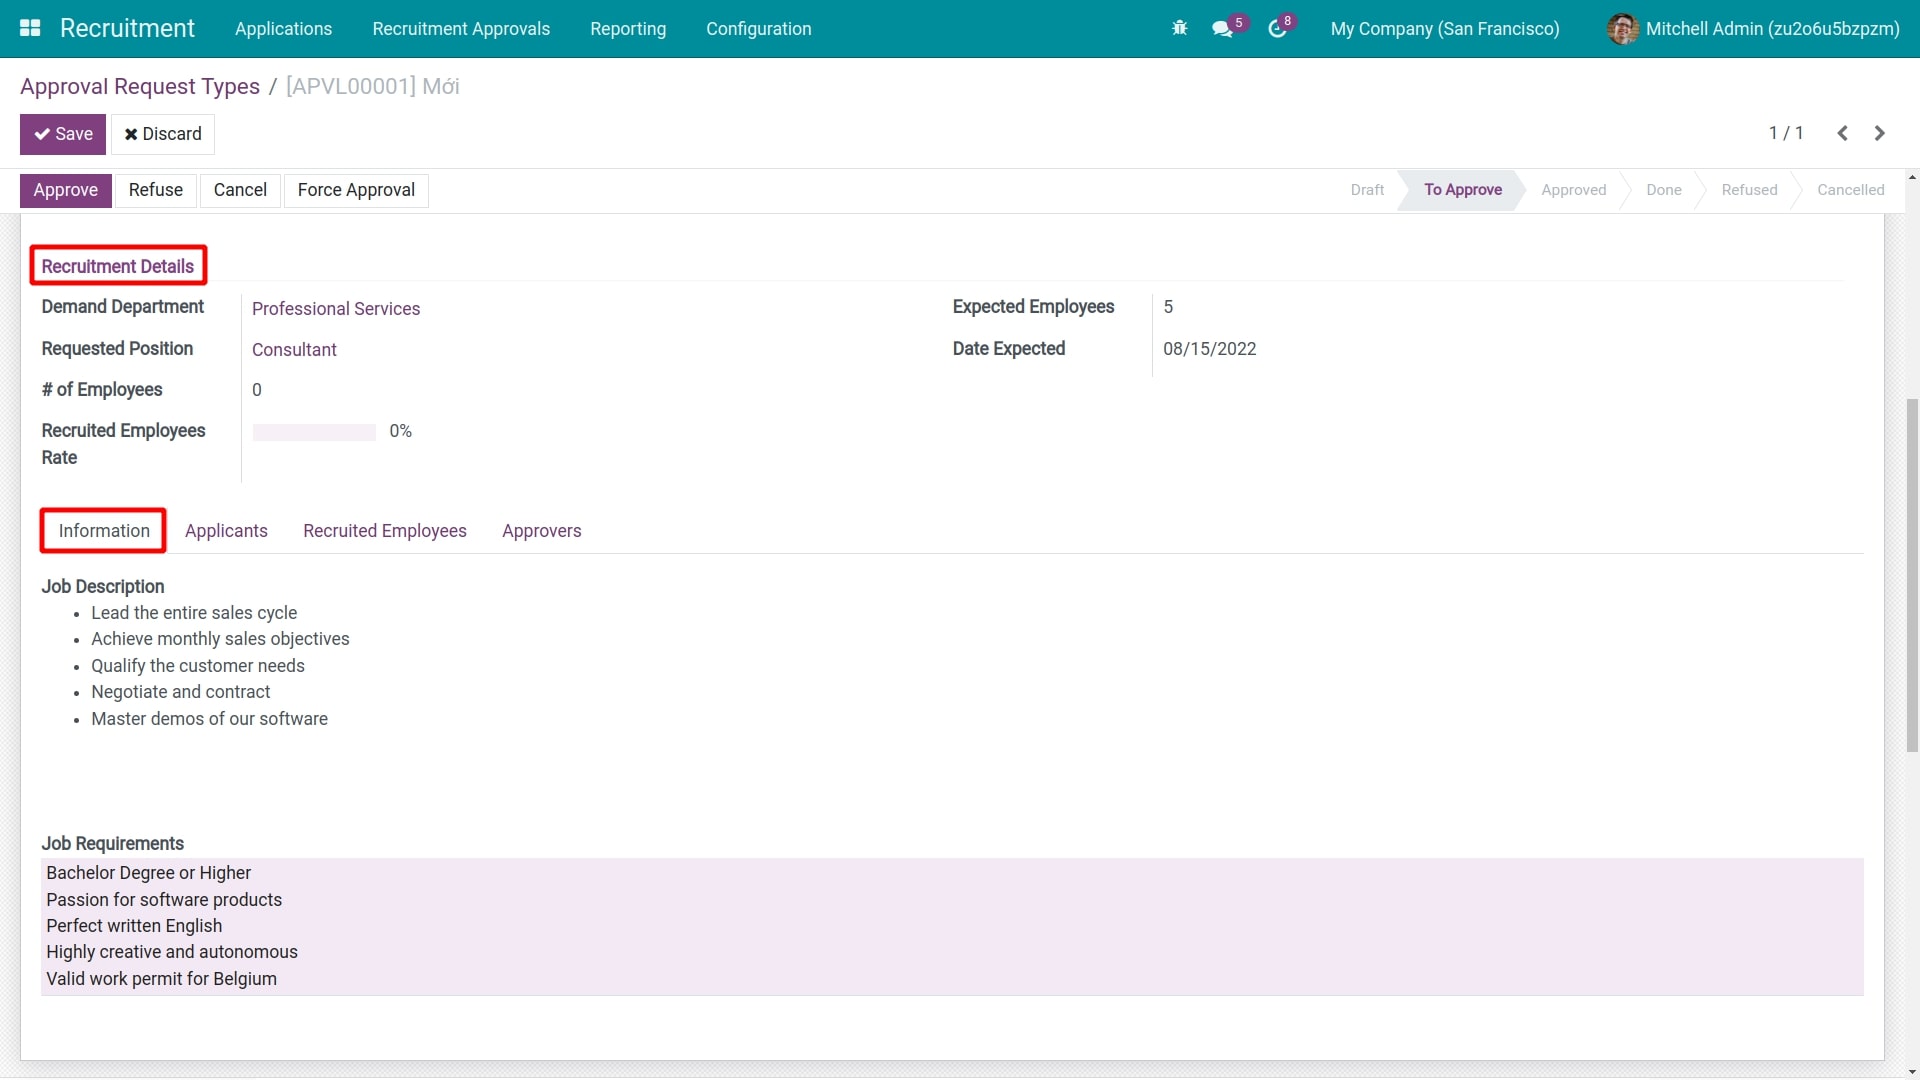
Task: Set stage back to Draft in statusbar
Action: [x=1366, y=190]
